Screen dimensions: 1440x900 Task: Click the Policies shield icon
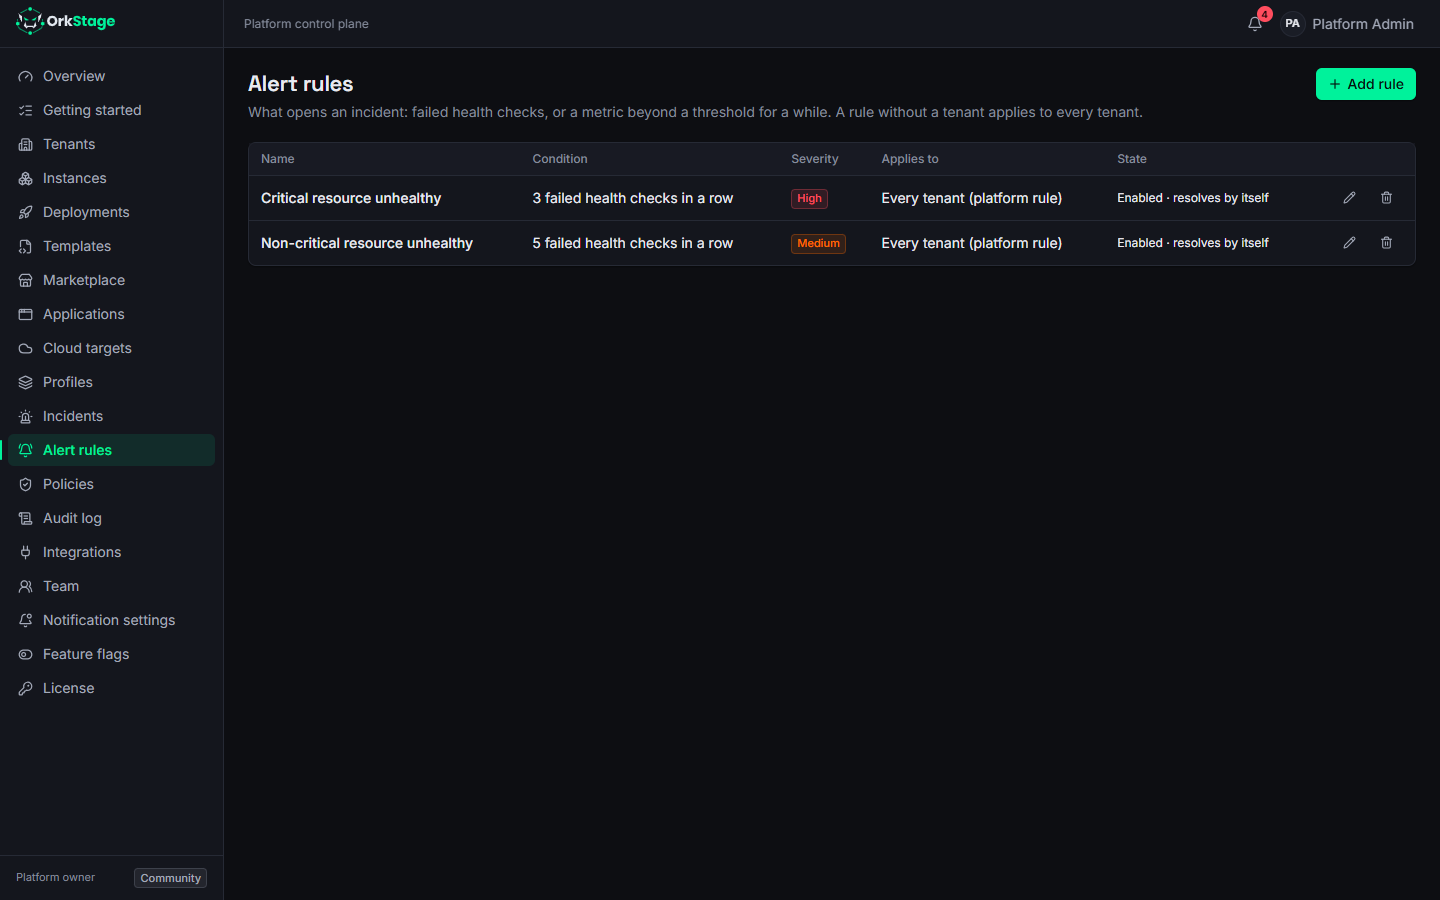tap(26, 484)
